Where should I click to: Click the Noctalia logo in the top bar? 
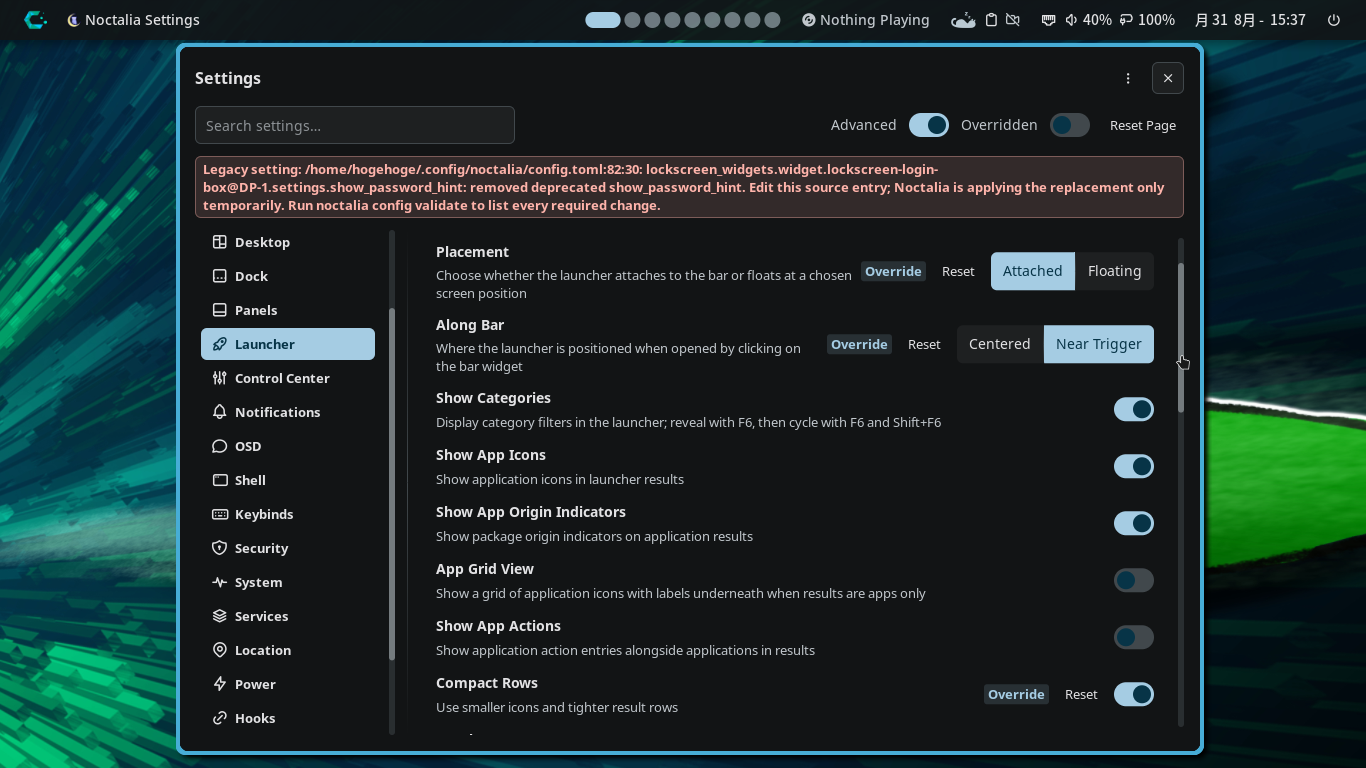pyautogui.click(x=35, y=20)
